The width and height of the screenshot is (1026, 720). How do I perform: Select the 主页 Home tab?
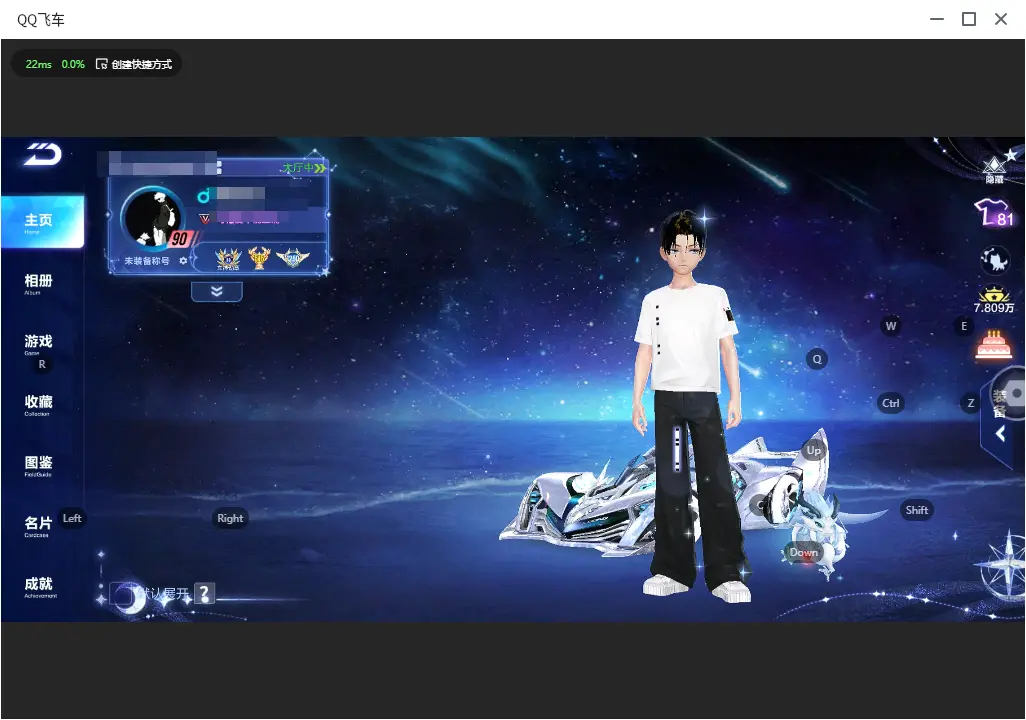click(43, 222)
